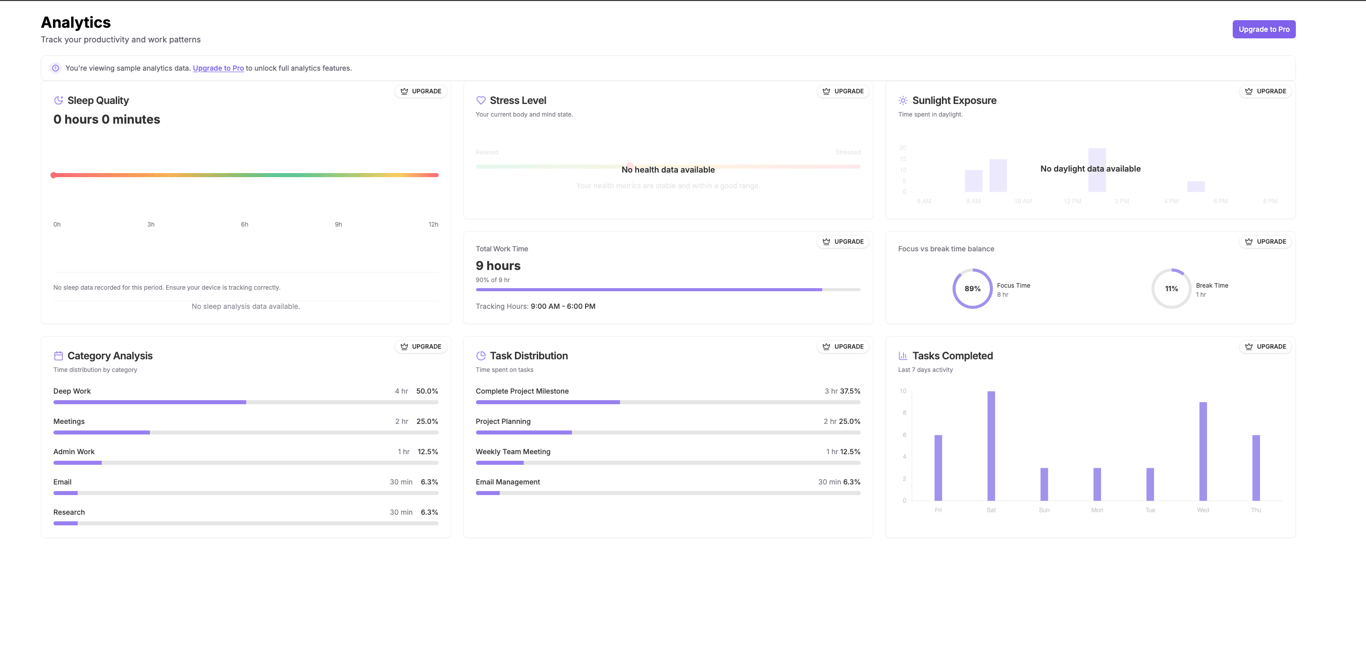Click the bar chart icon beside Tasks Completed
1366x651 pixels.
point(903,355)
